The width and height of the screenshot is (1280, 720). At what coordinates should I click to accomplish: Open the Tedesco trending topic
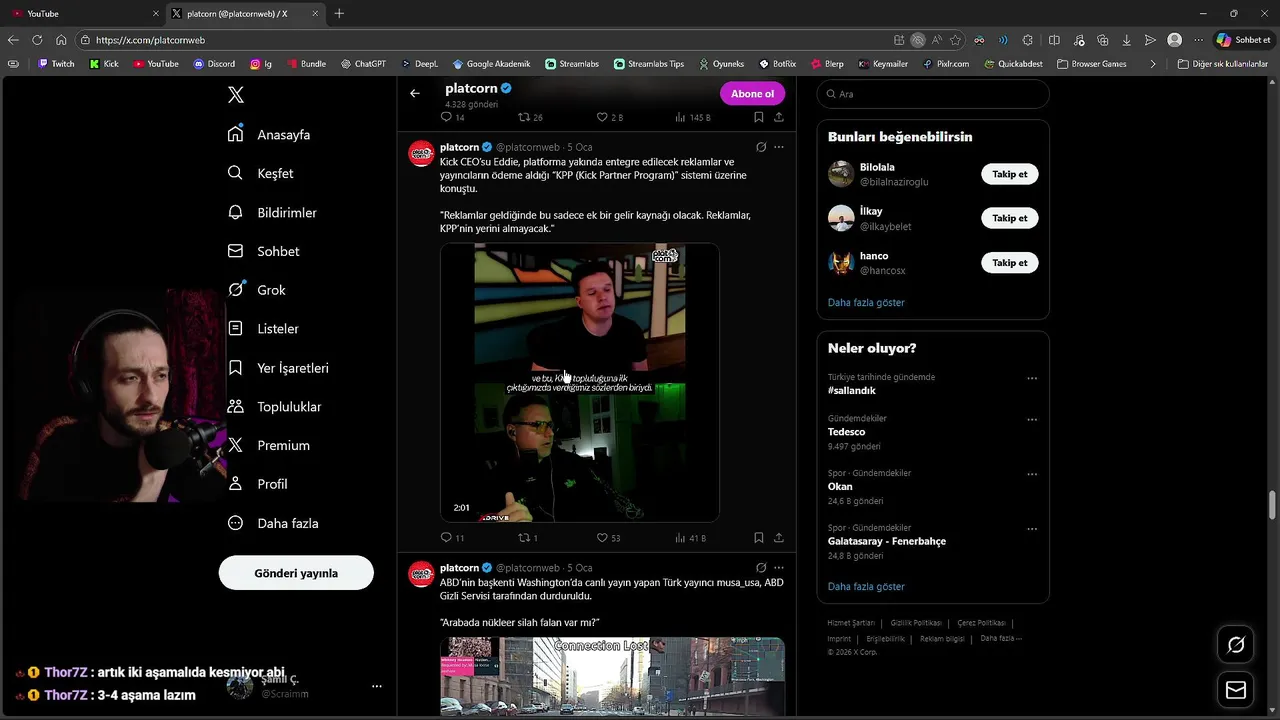pyautogui.click(x=846, y=432)
